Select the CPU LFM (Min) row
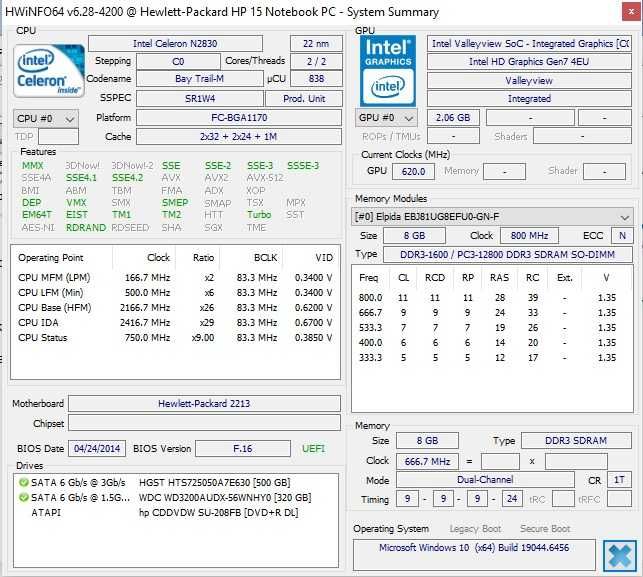Viewport: 643px width, 577px height. point(175,293)
